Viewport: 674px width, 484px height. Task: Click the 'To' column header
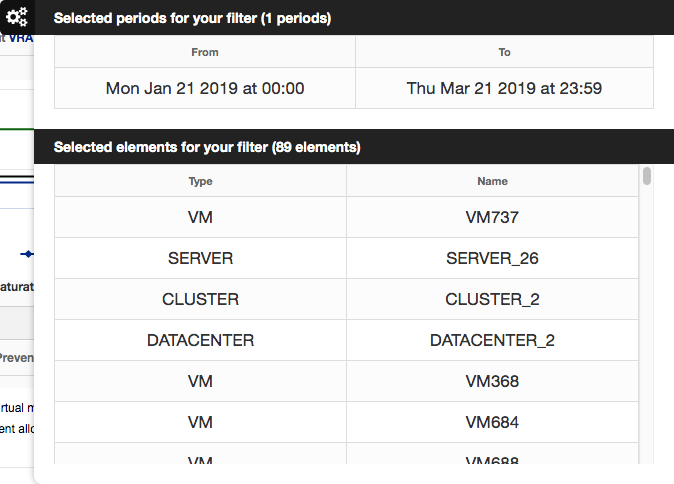504,52
